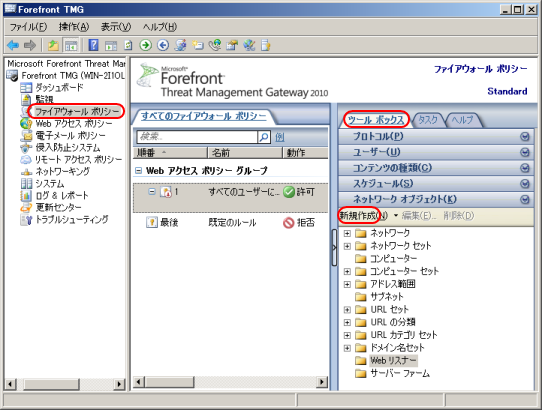This screenshot has height=410, width=542.
Task: Open the 操作(A) menu
Action: (x=74, y=27)
